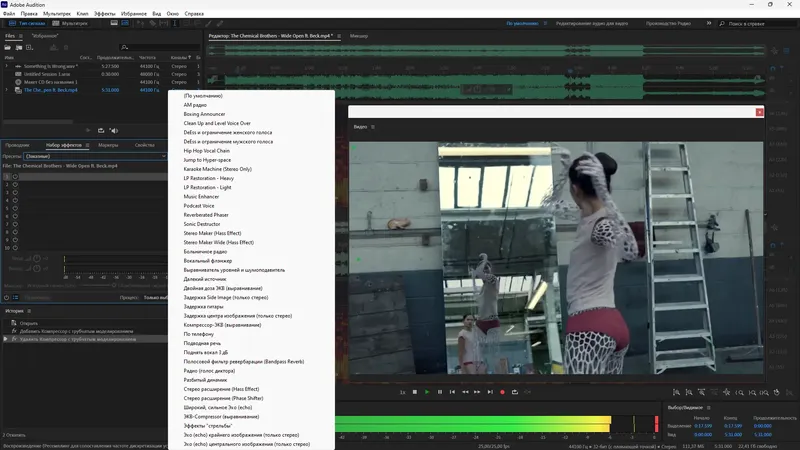
Task: Switch to the Свойства tab
Action: pyautogui.click(x=144, y=145)
